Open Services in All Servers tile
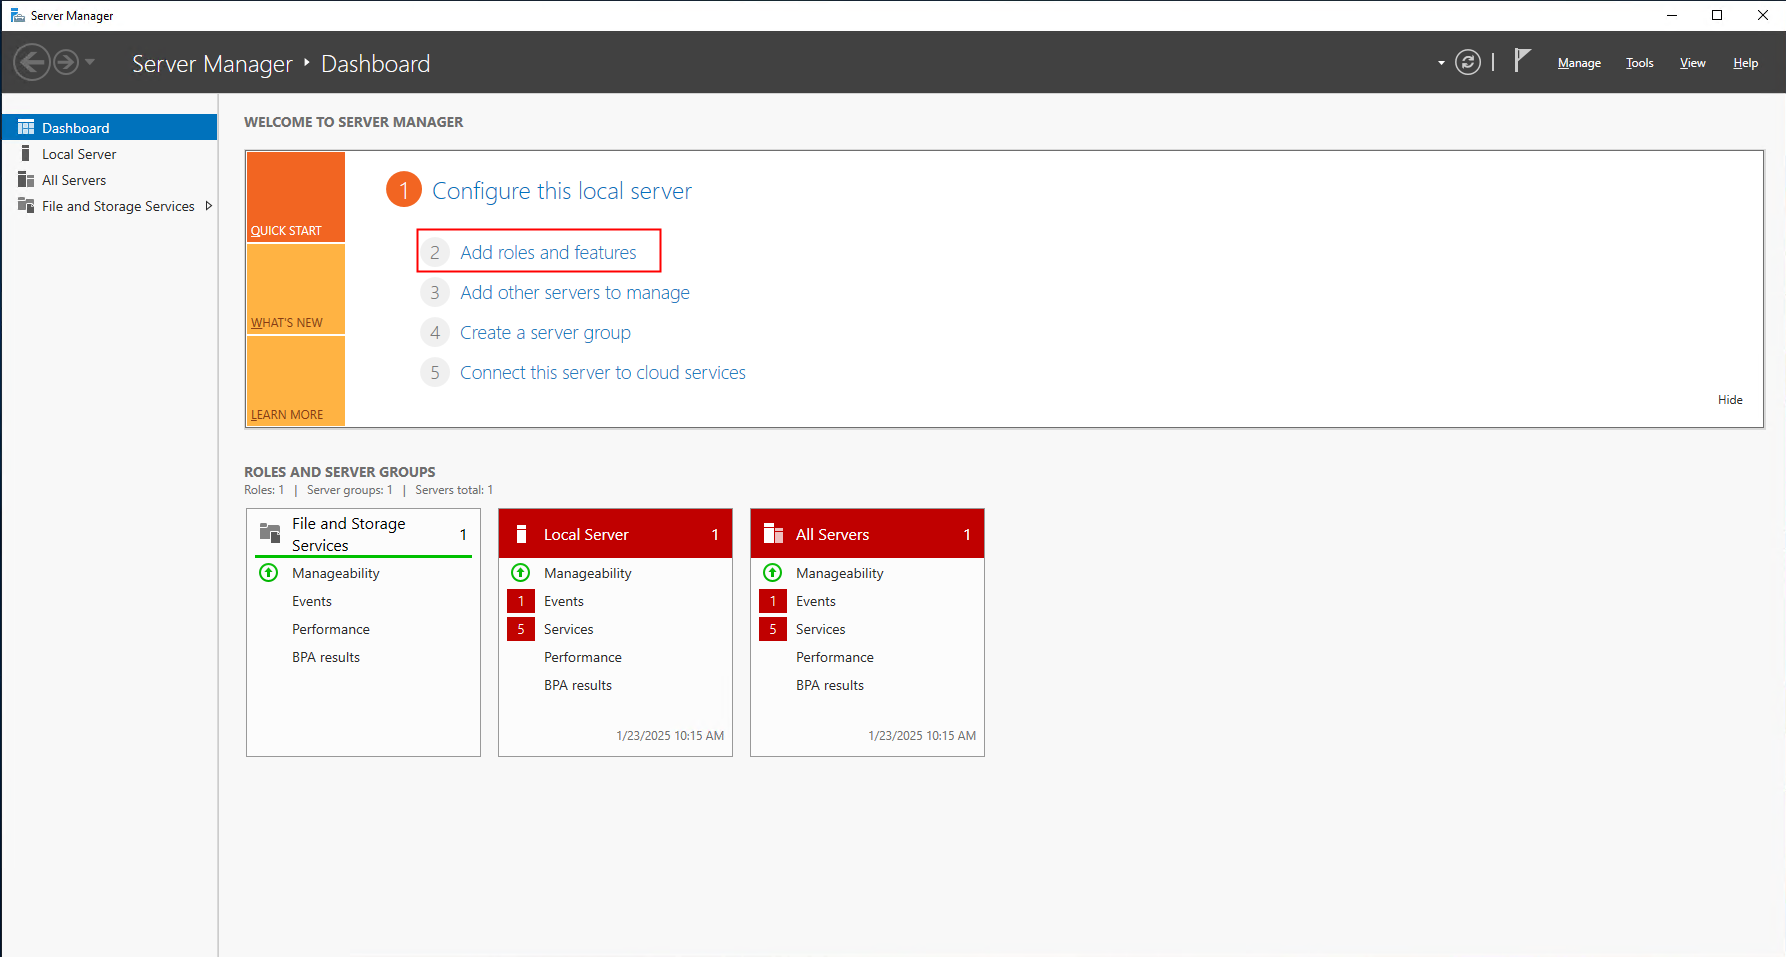This screenshot has height=957, width=1786. 821,629
